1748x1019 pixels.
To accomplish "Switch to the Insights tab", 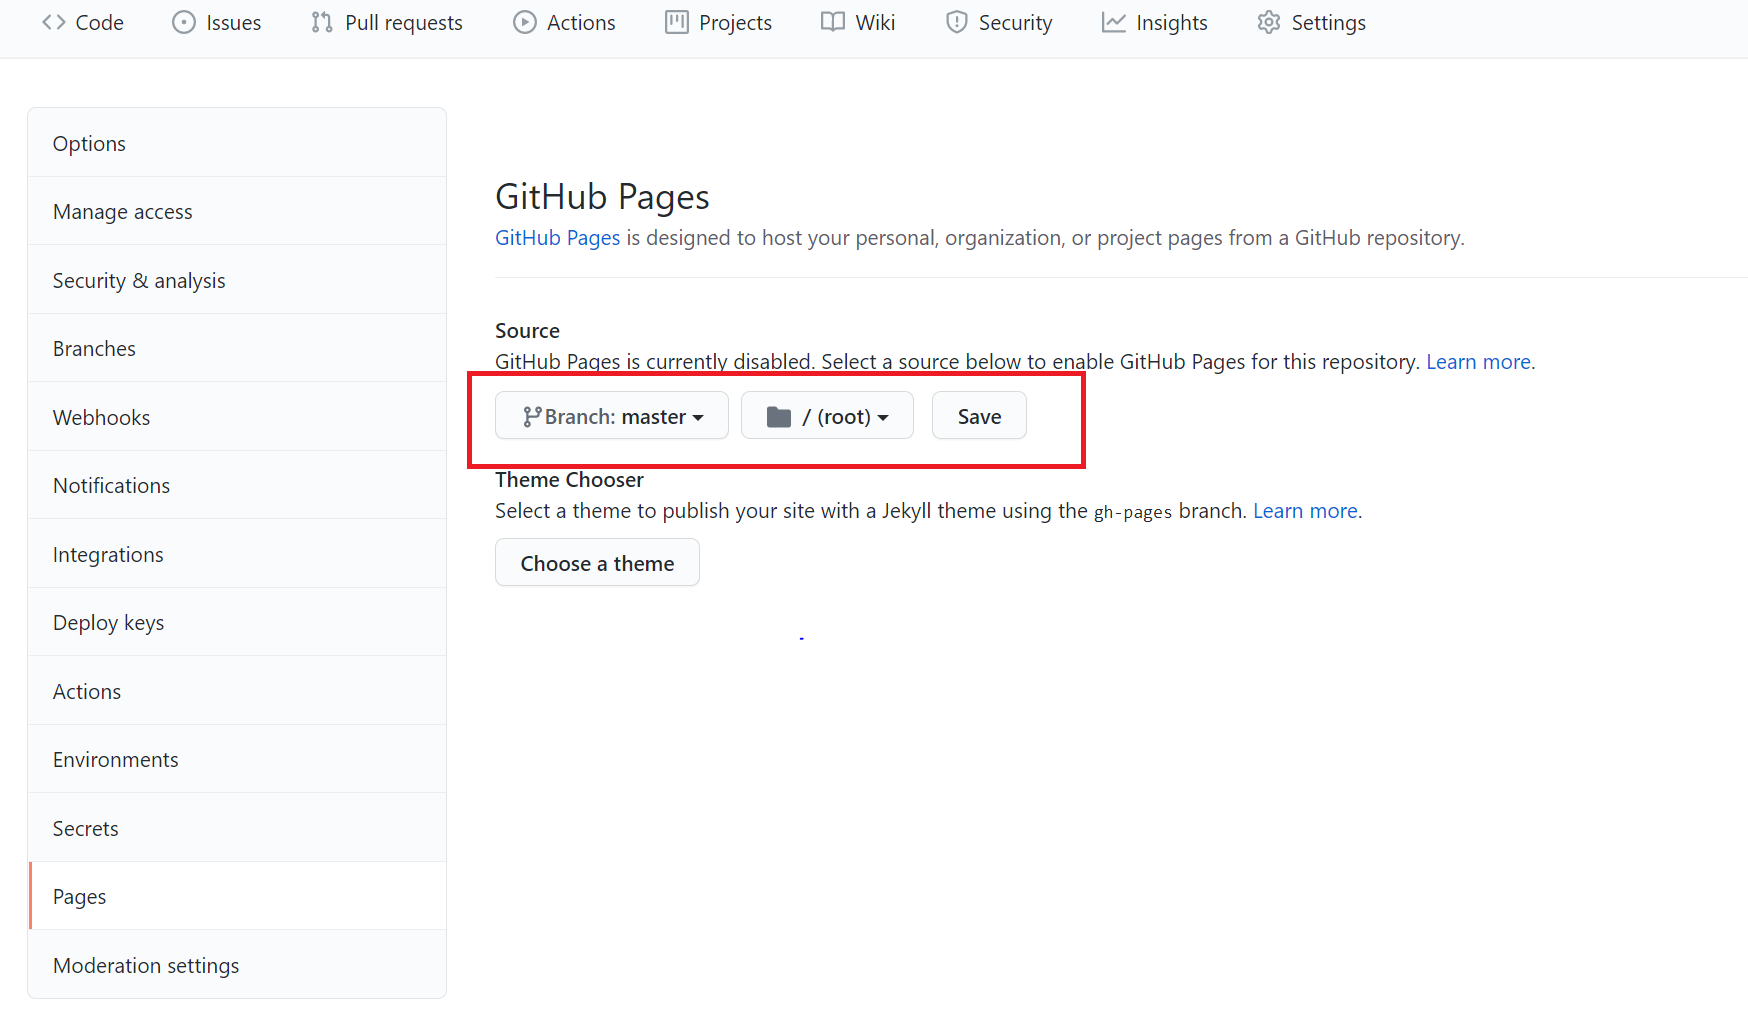I will (1155, 22).
